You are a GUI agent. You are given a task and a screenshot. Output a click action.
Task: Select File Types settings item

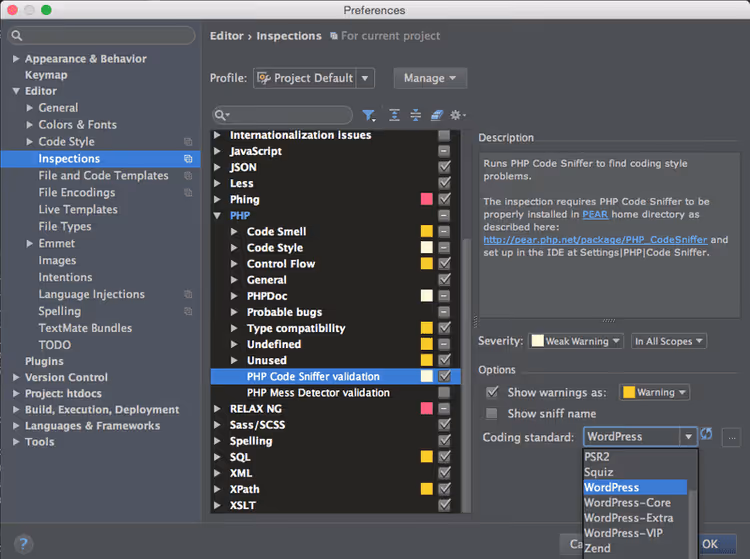65,227
